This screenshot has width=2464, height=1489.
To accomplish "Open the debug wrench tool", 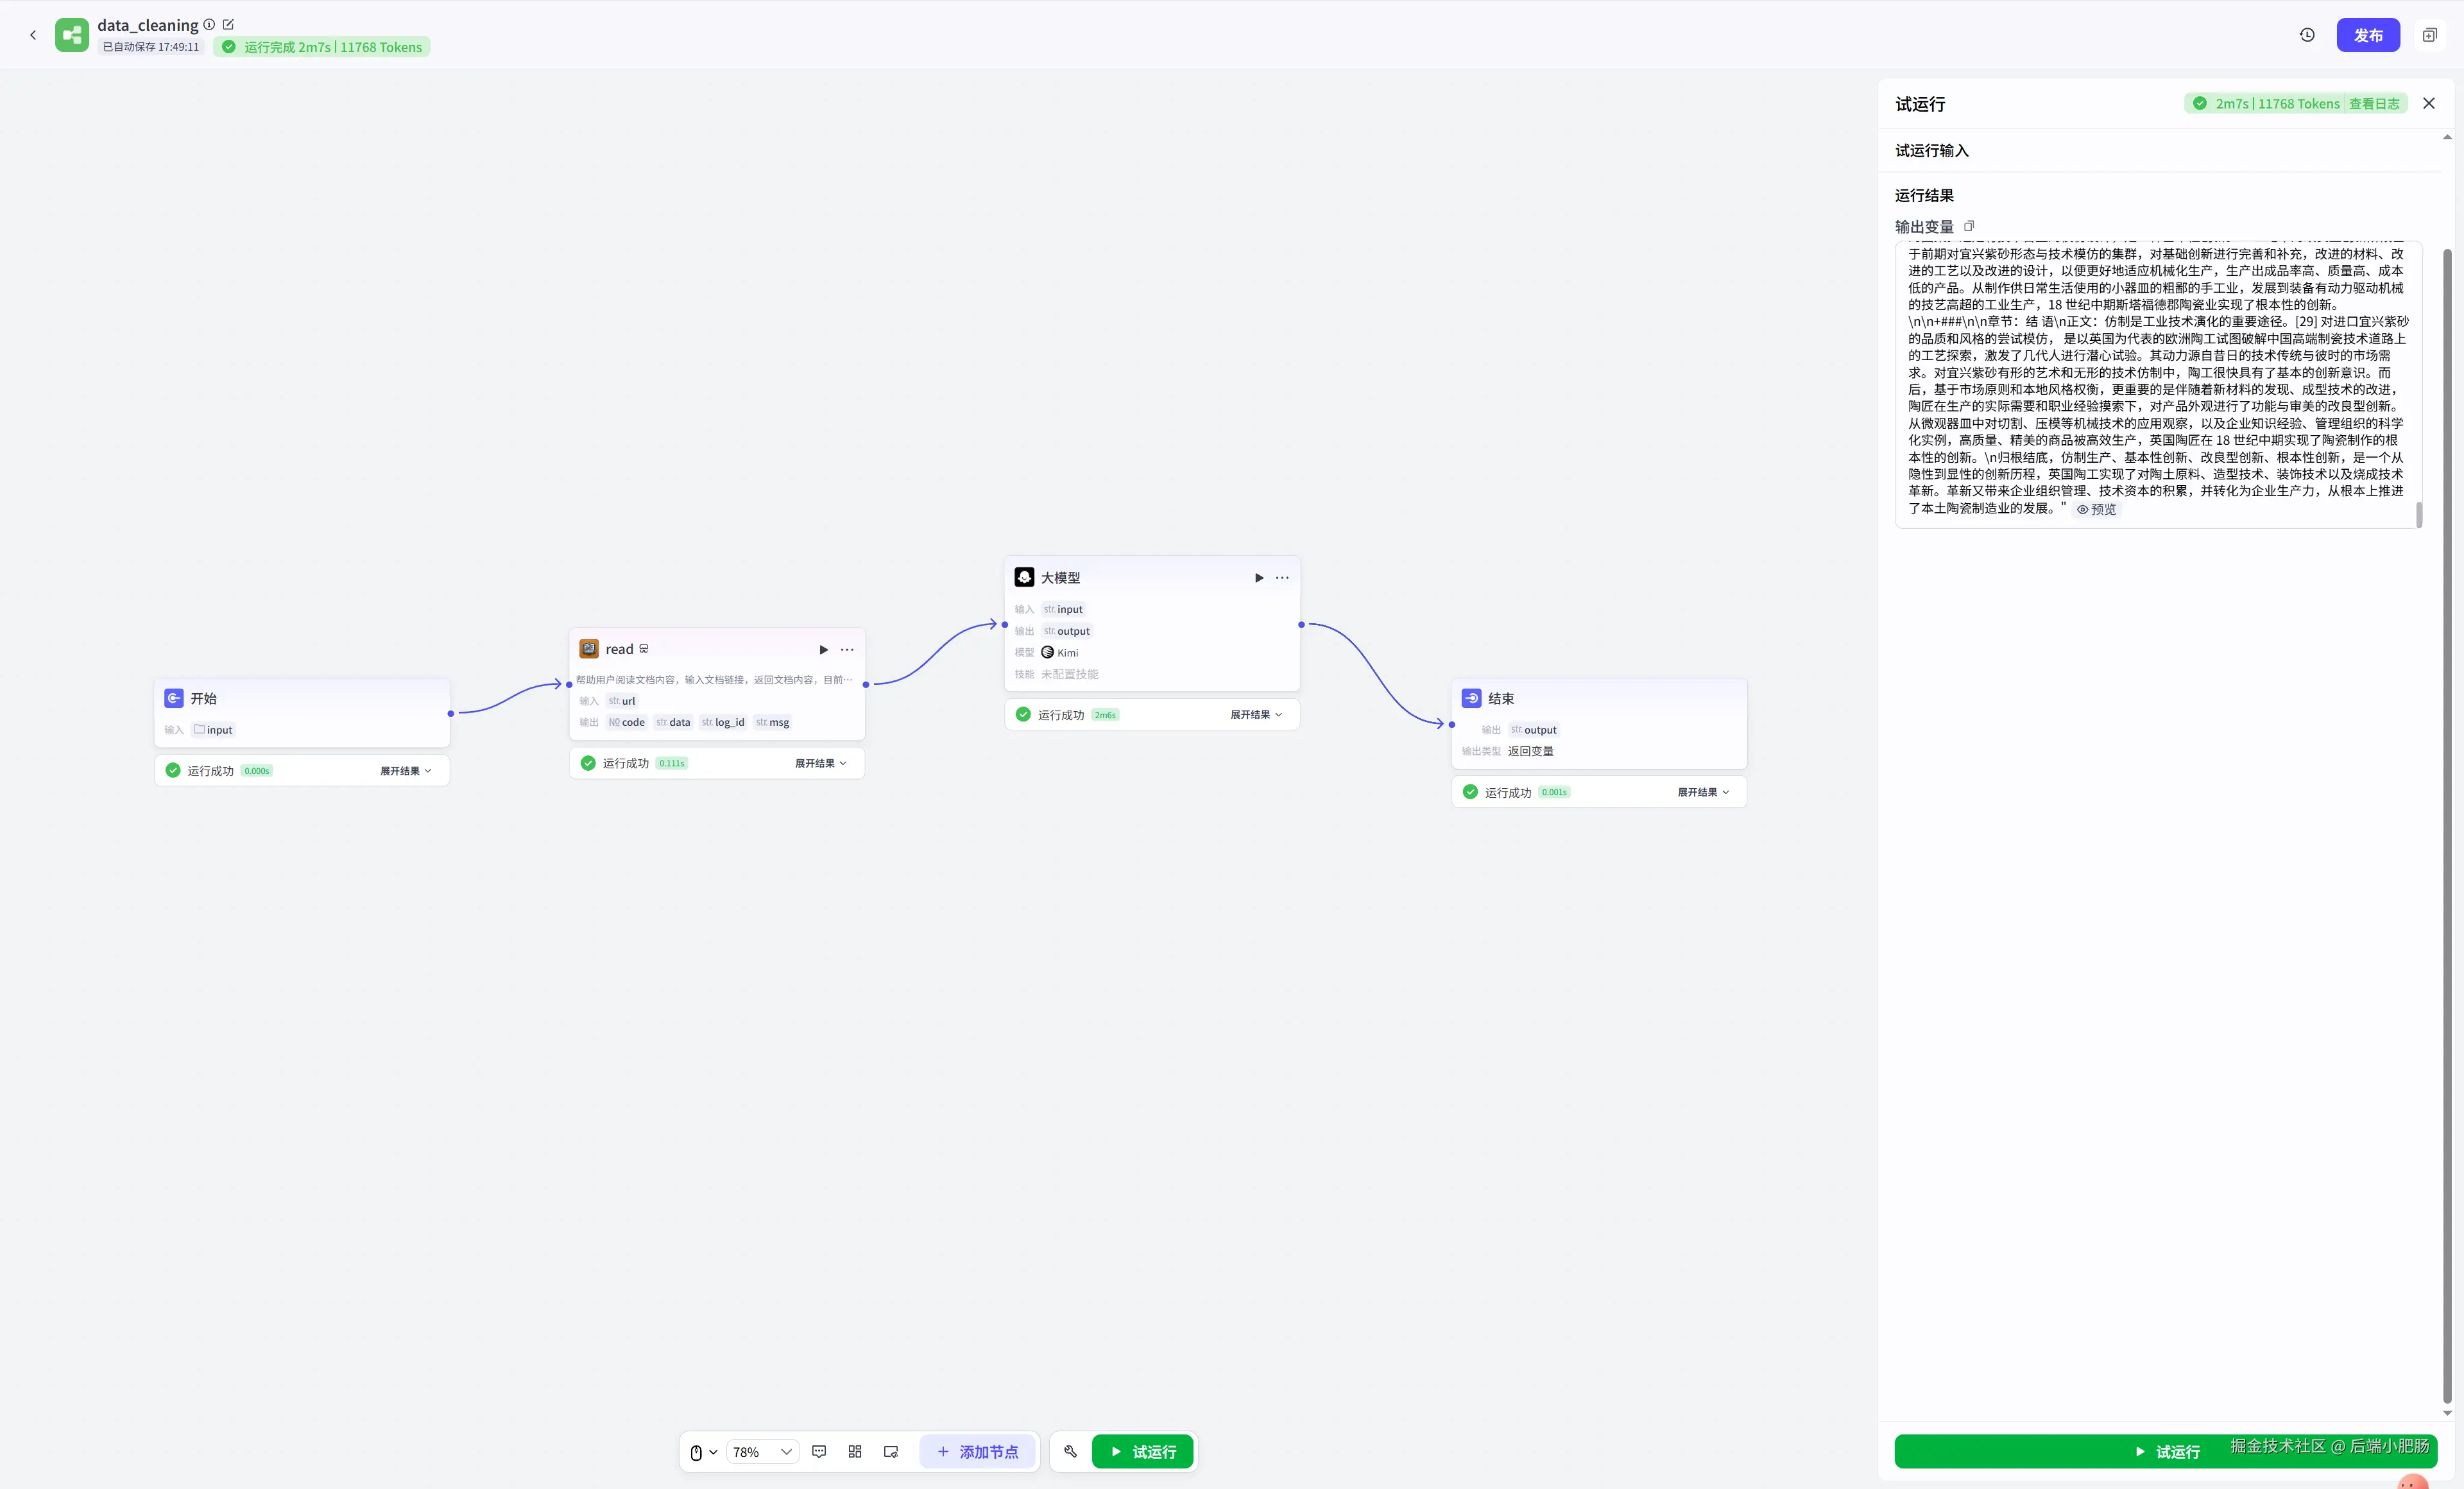I will [x=1070, y=1451].
